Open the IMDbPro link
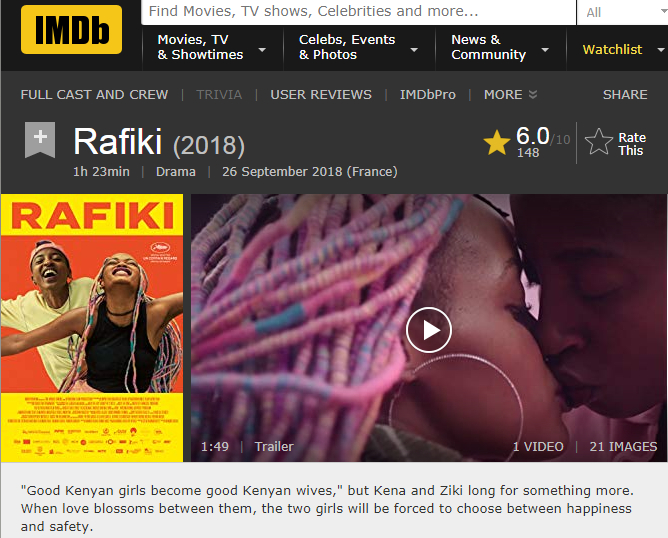This screenshot has width=668, height=538. pyautogui.click(x=428, y=95)
